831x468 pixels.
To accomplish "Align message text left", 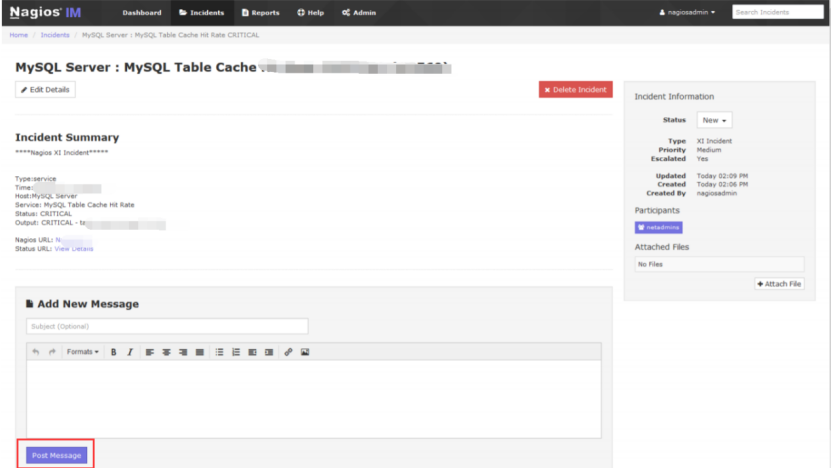I will (150, 352).
